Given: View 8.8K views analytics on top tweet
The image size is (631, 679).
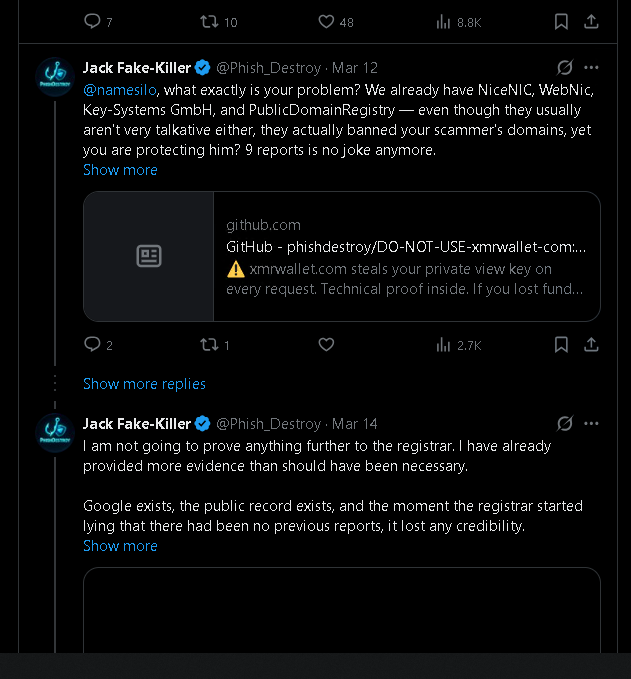Looking at the screenshot, I should coord(459,22).
